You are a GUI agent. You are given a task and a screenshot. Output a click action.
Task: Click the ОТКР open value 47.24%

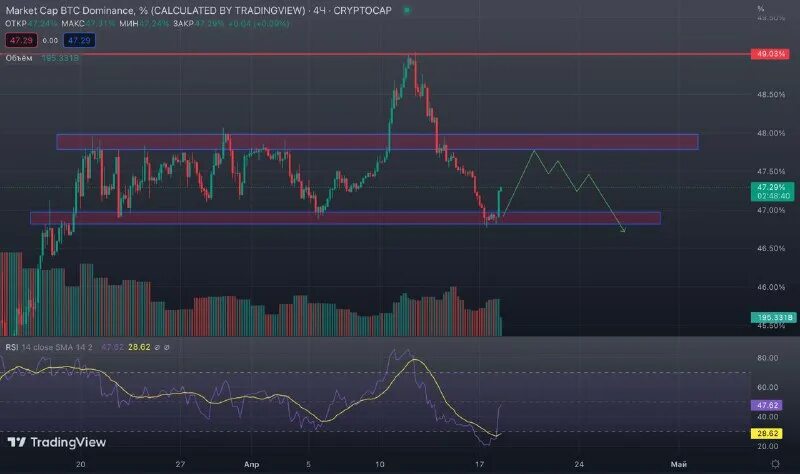pos(43,23)
